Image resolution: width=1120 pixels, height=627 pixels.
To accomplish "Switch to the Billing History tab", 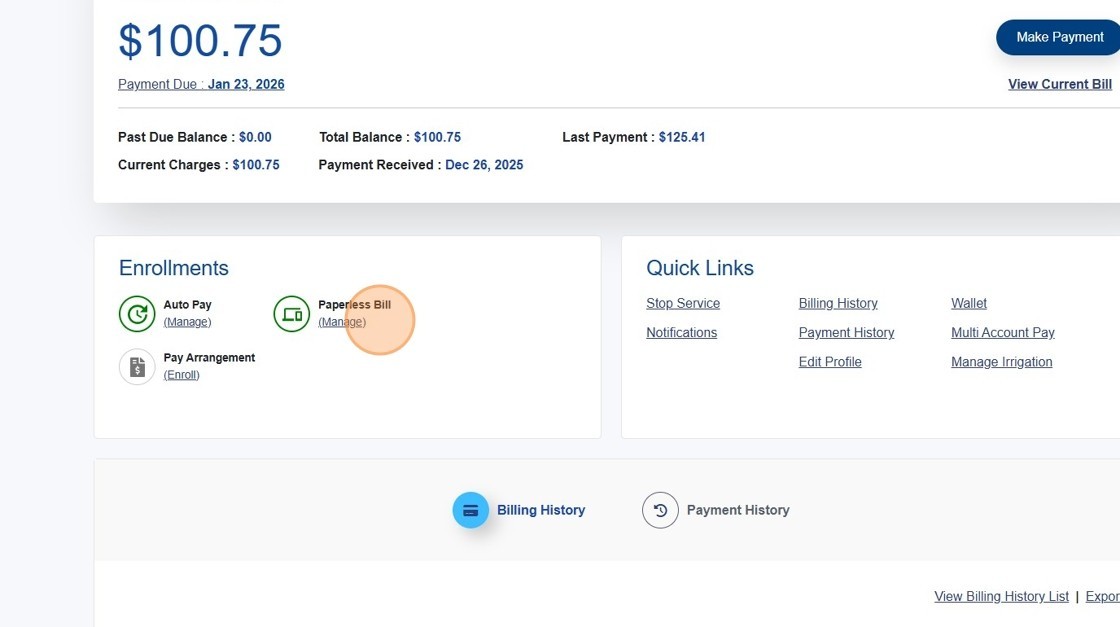I will tap(540, 510).
